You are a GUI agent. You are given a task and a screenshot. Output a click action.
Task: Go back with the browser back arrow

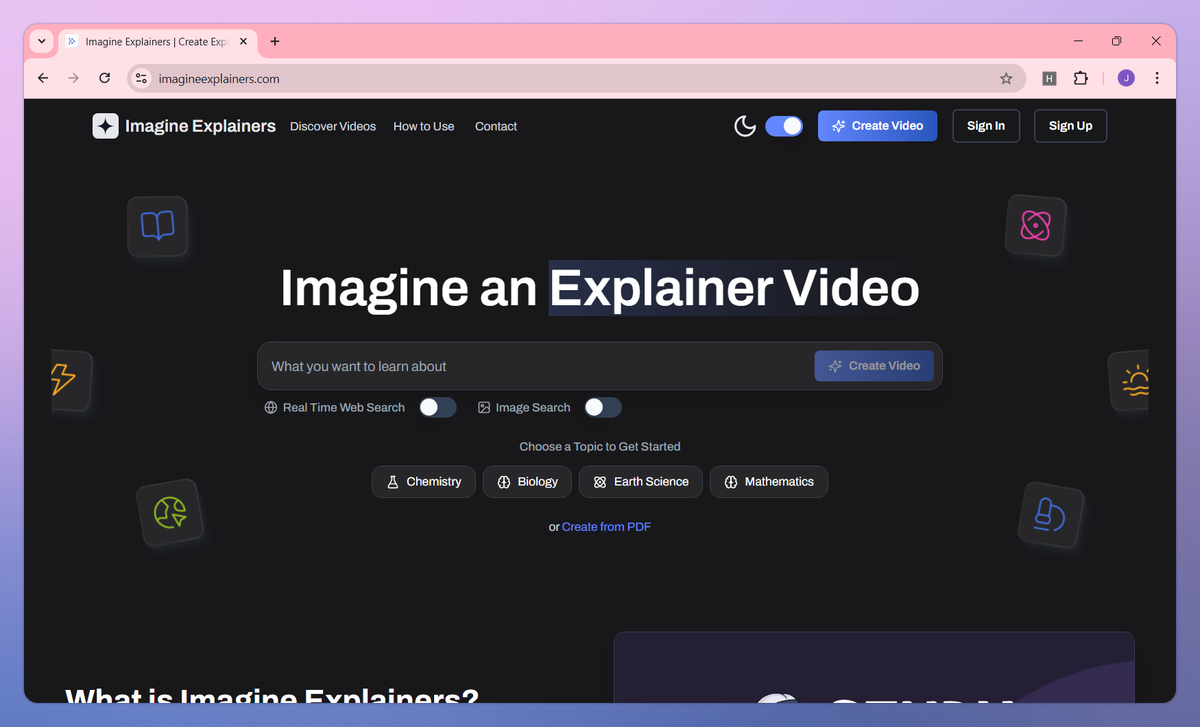tap(42, 78)
